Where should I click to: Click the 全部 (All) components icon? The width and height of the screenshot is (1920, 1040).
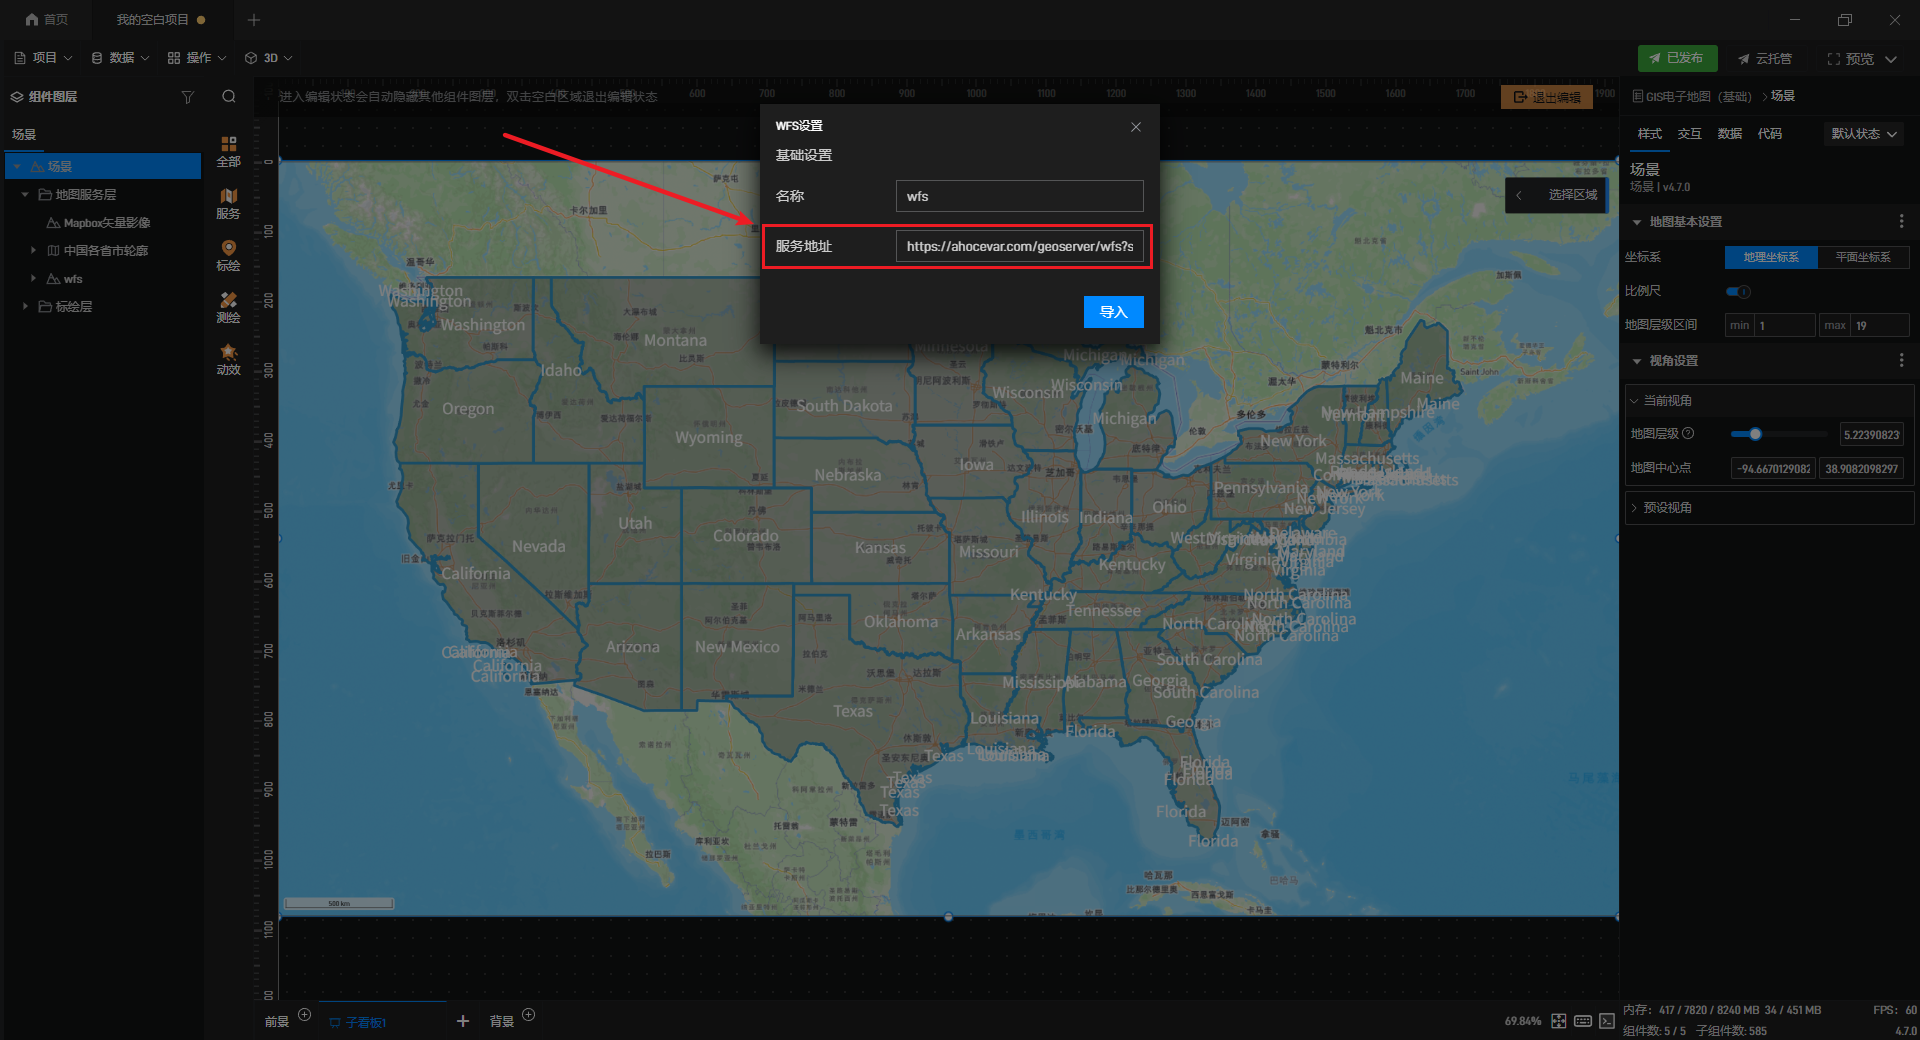[x=228, y=151]
